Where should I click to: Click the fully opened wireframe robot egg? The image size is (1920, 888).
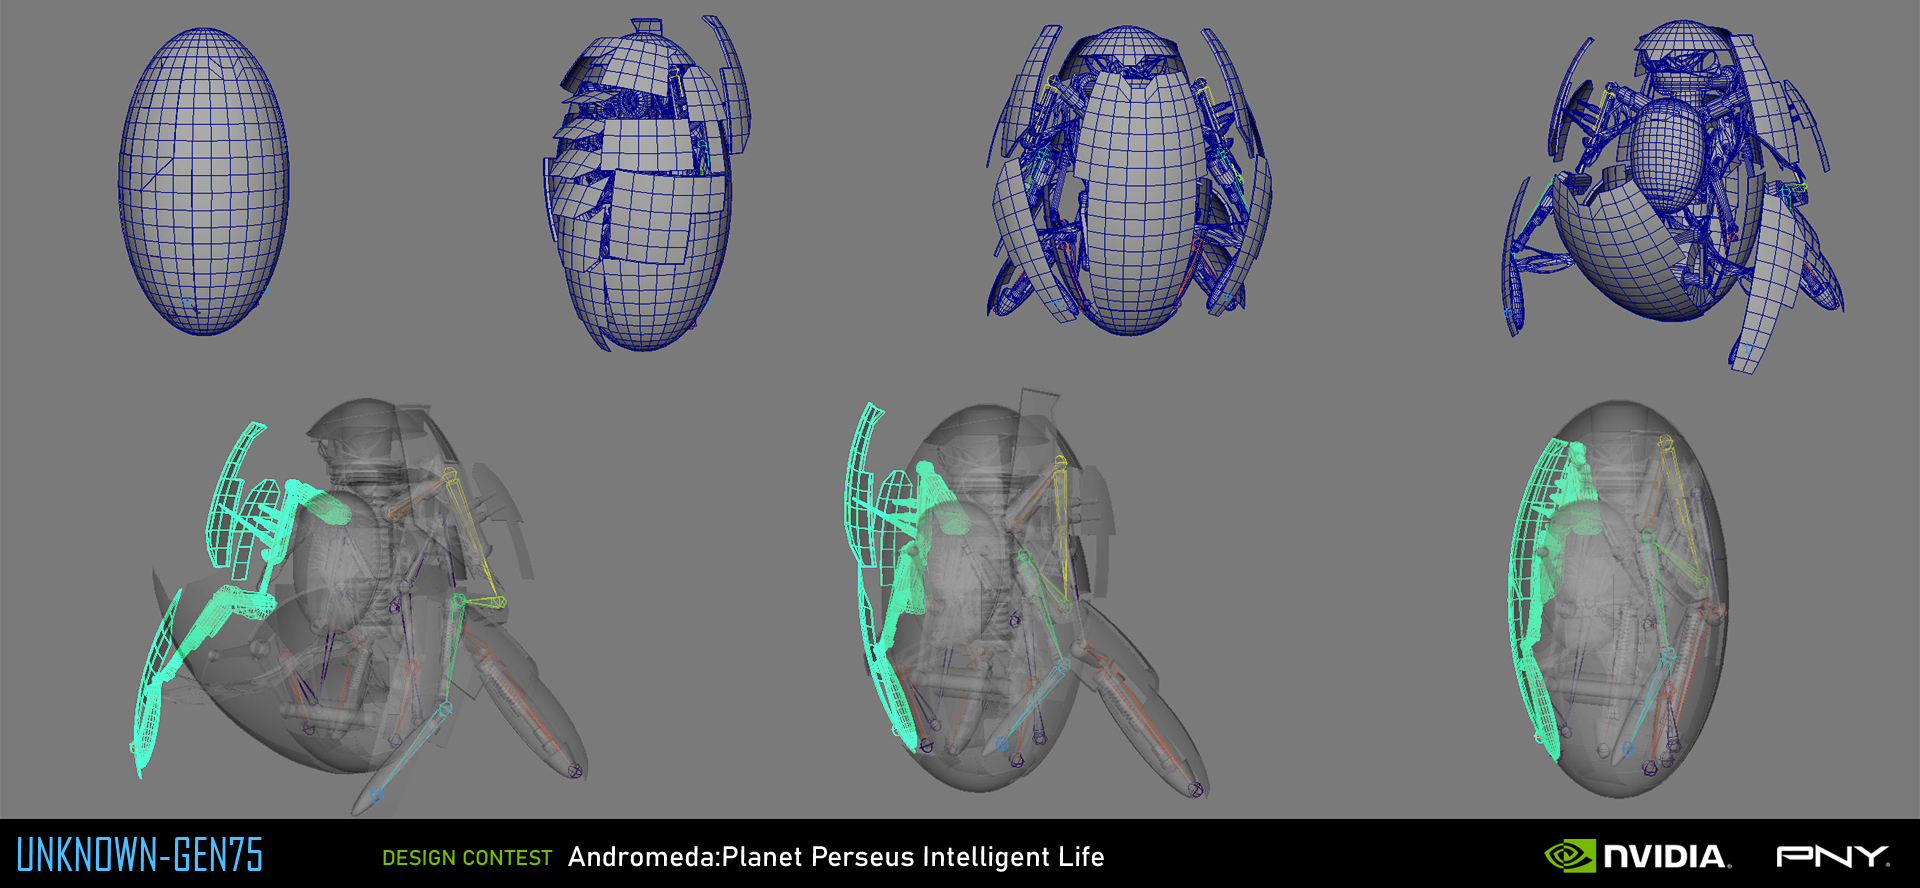(x=1673, y=195)
